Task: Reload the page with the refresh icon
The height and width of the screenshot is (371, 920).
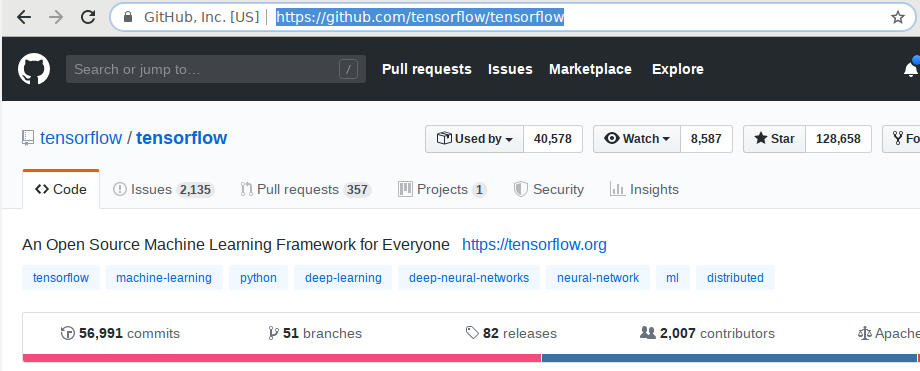Action: [88, 17]
